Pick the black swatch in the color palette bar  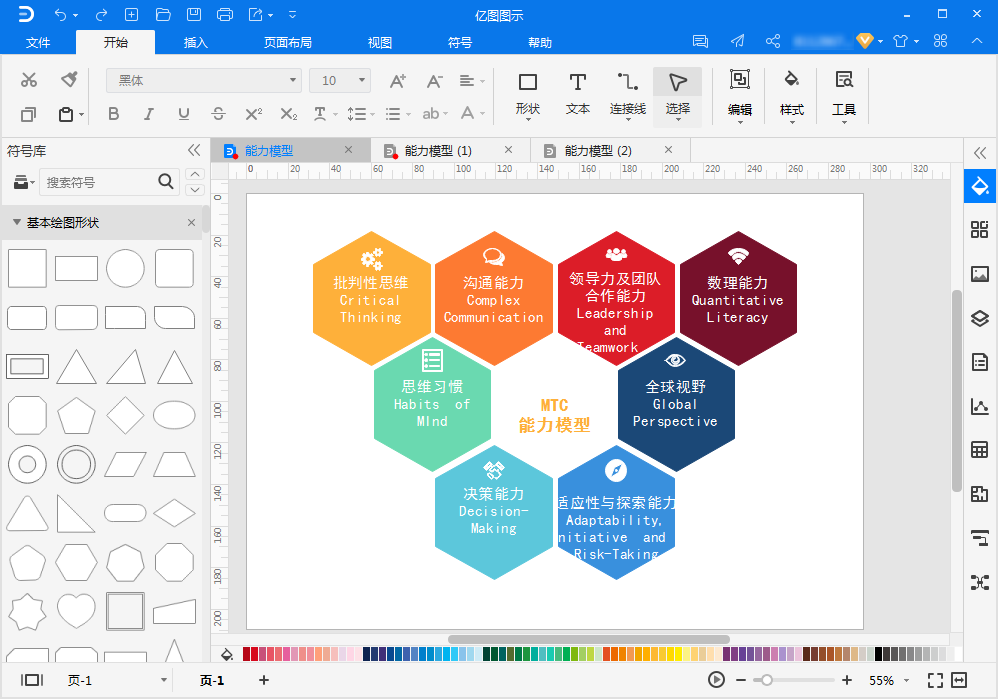point(880,654)
